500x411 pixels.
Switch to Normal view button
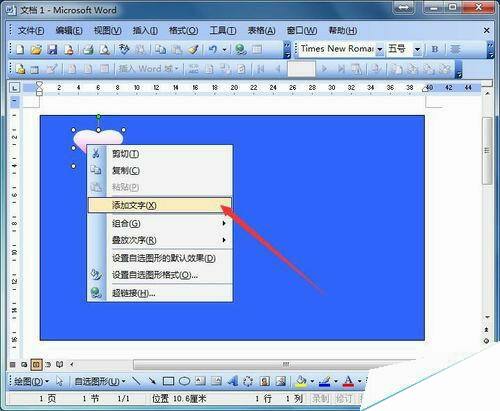(x=12, y=364)
